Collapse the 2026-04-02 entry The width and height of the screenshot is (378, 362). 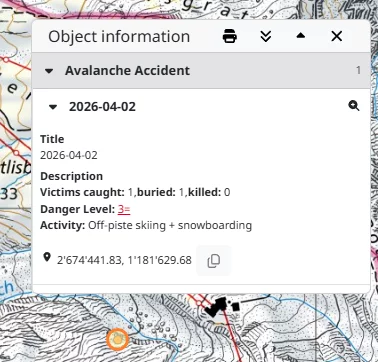(x=53, y=107)
